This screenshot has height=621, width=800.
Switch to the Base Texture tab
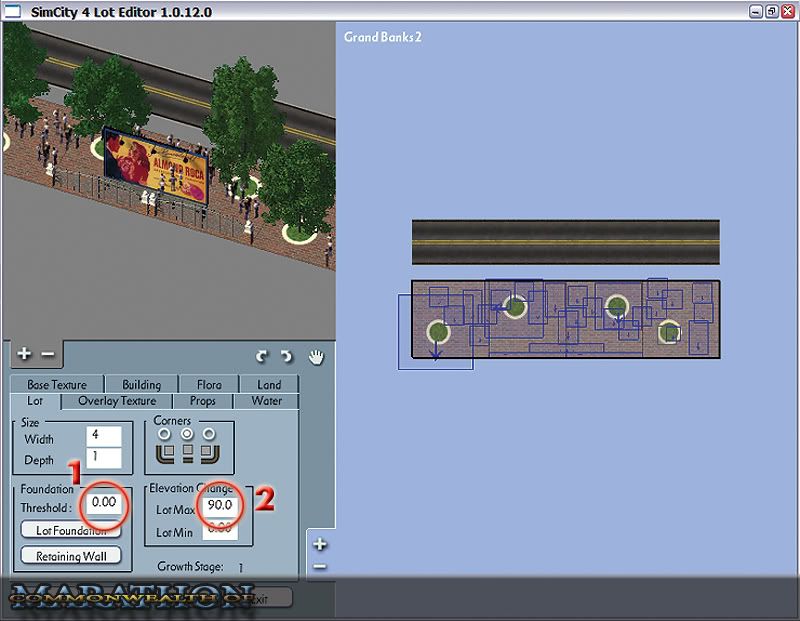click(x=56, y=385)
